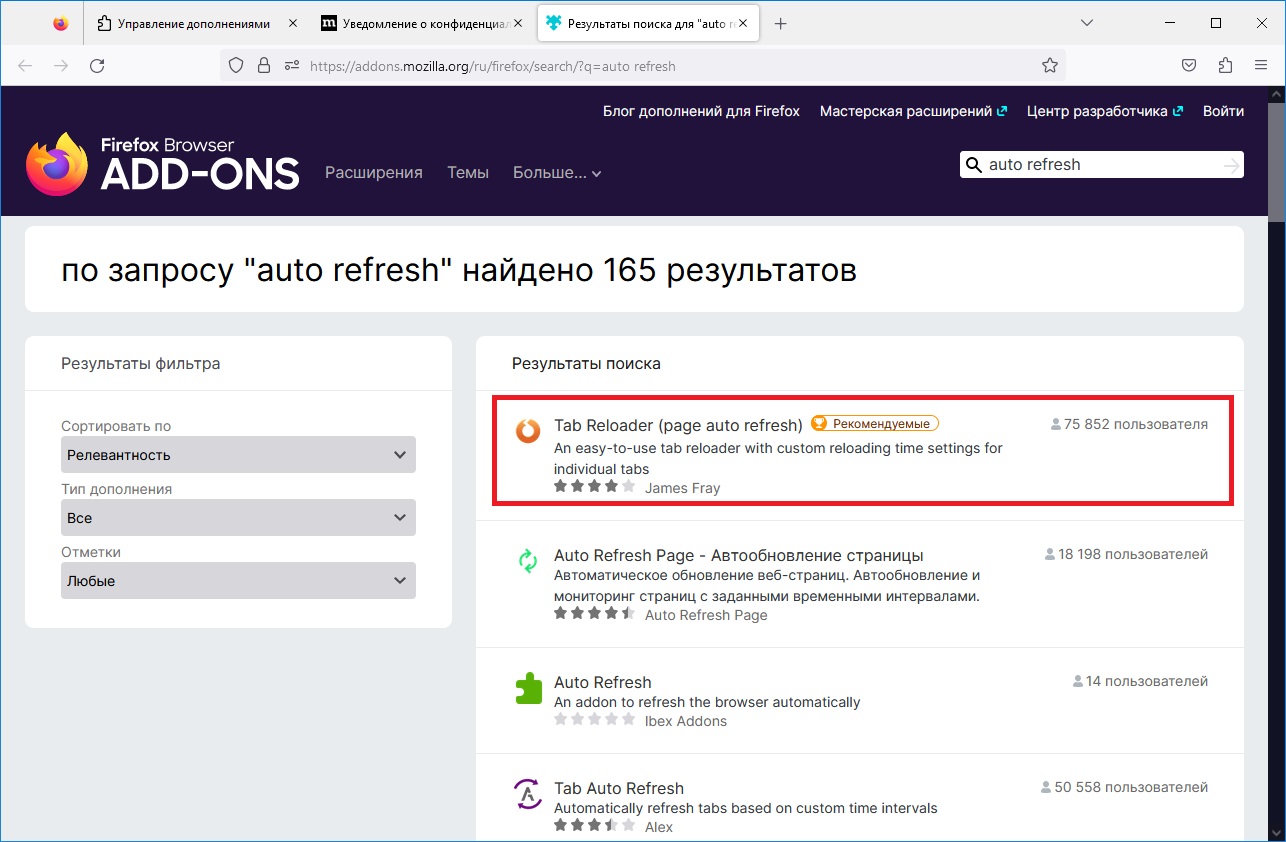
Task: Click author name James Fray
Action: click(682, 488)
